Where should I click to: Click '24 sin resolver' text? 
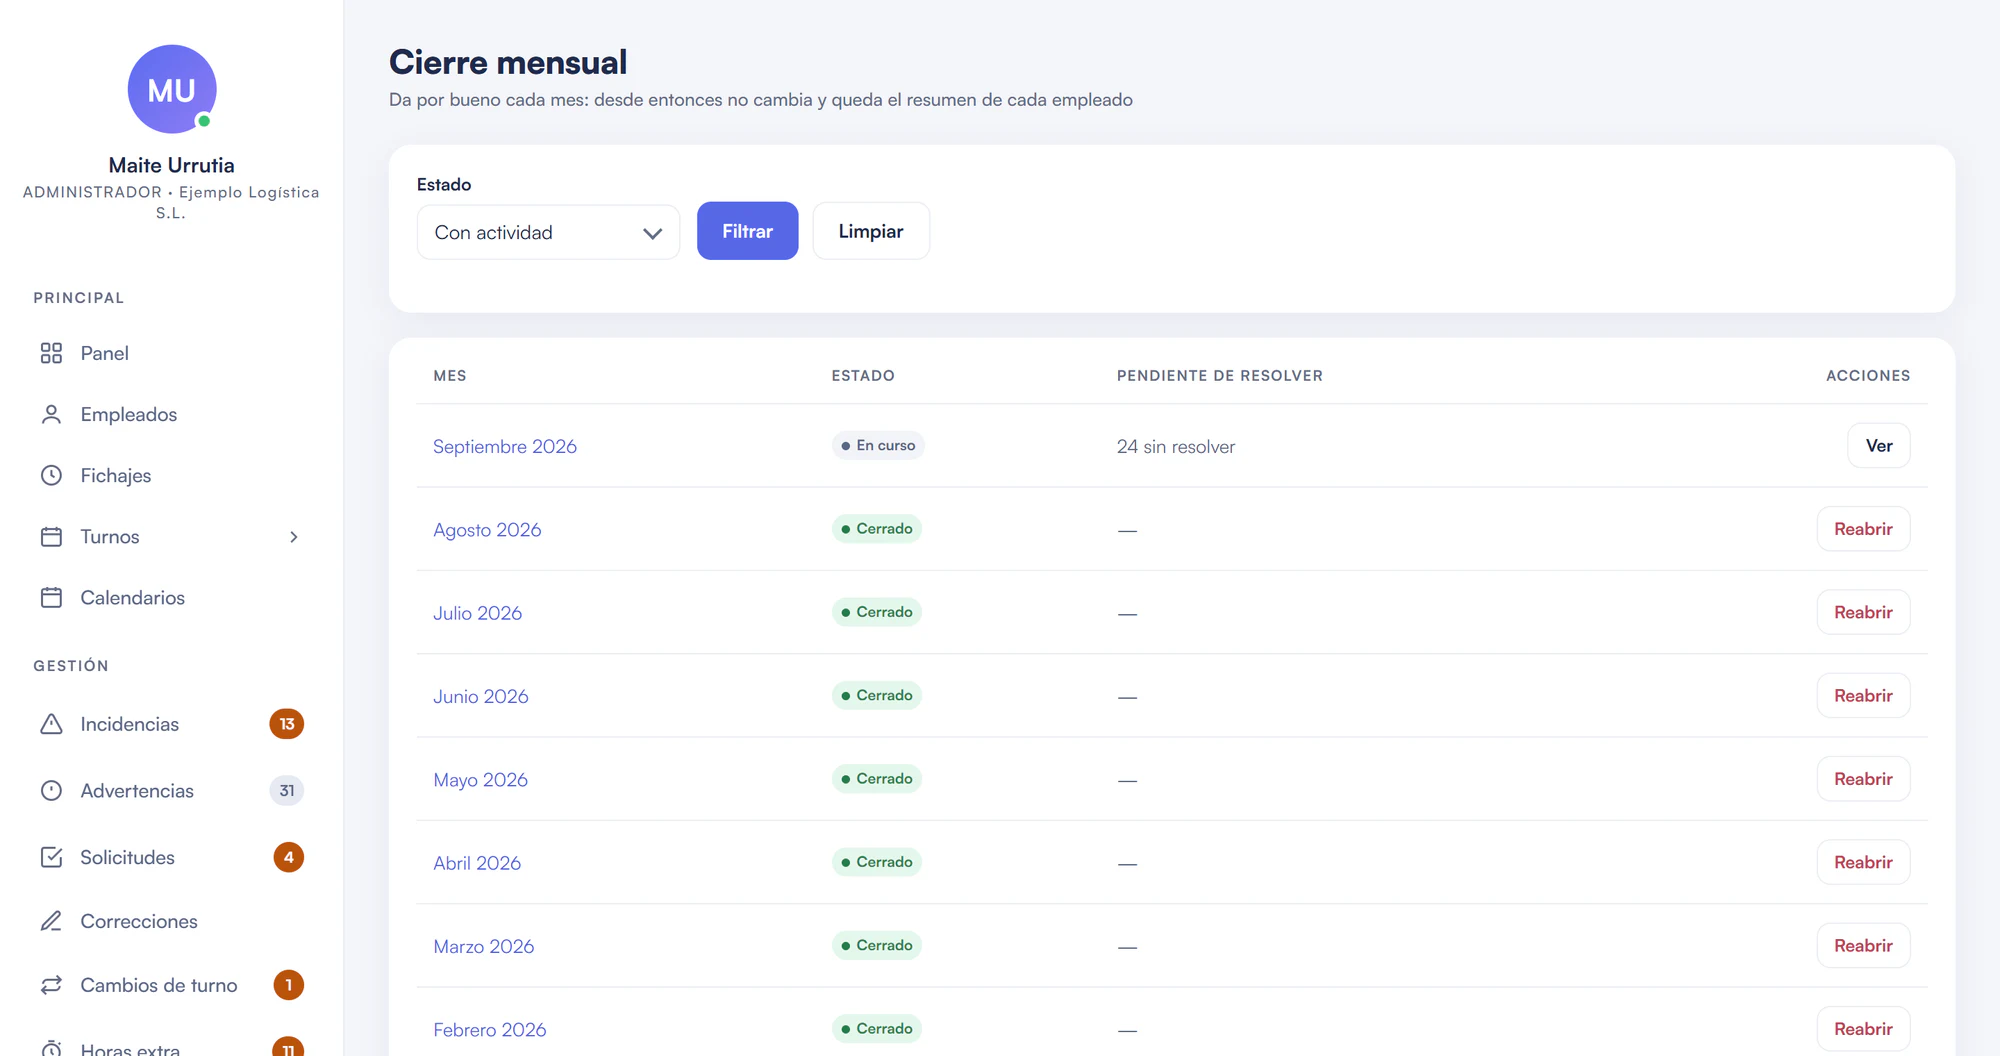[x=1176, y=447]
